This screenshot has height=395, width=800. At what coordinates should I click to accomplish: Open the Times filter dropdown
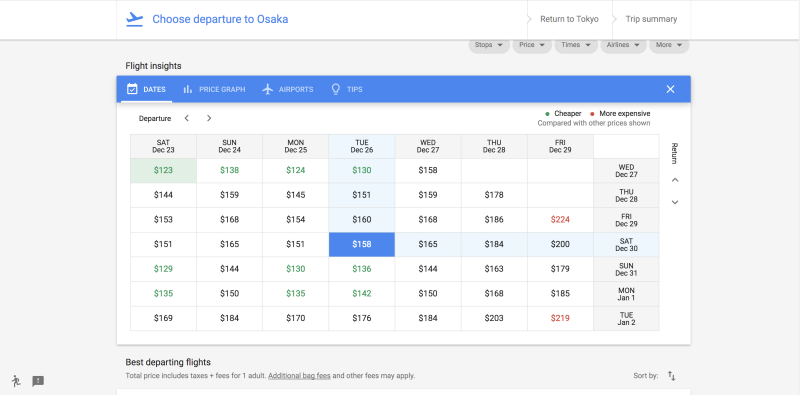click(x=576, y=45)
